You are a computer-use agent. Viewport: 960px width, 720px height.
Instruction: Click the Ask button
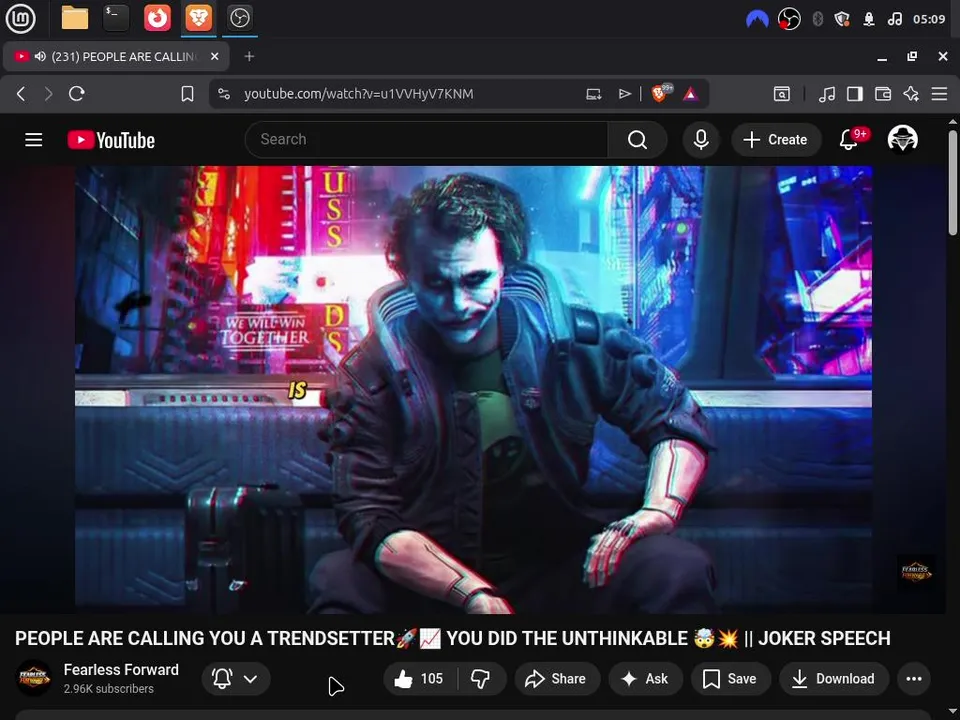[x=645, y=678]
